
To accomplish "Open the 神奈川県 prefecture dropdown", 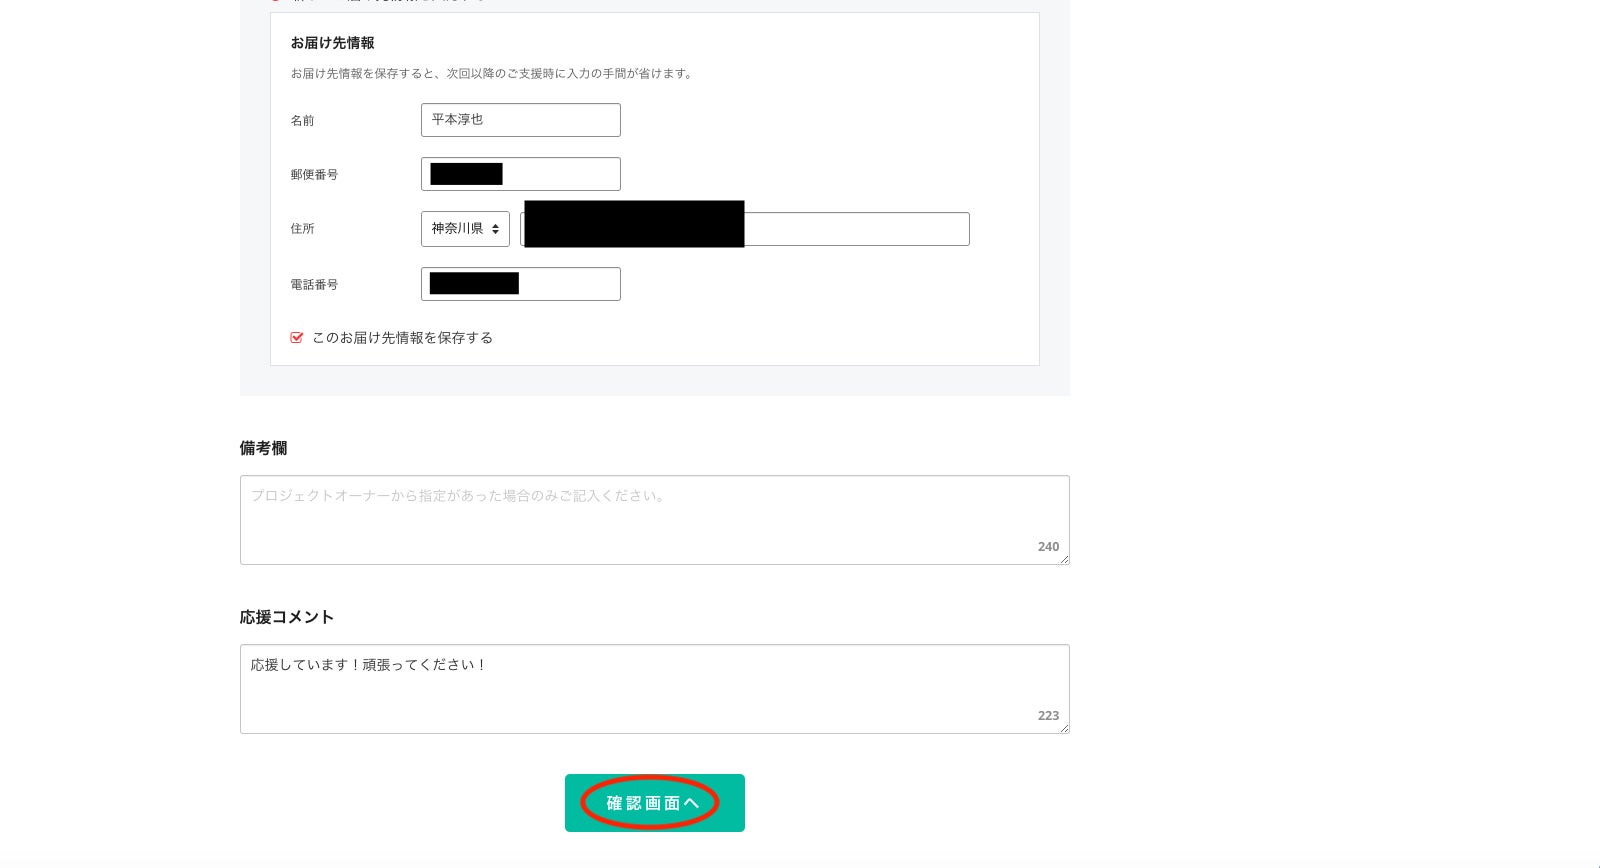I will [x=465, y=229].
